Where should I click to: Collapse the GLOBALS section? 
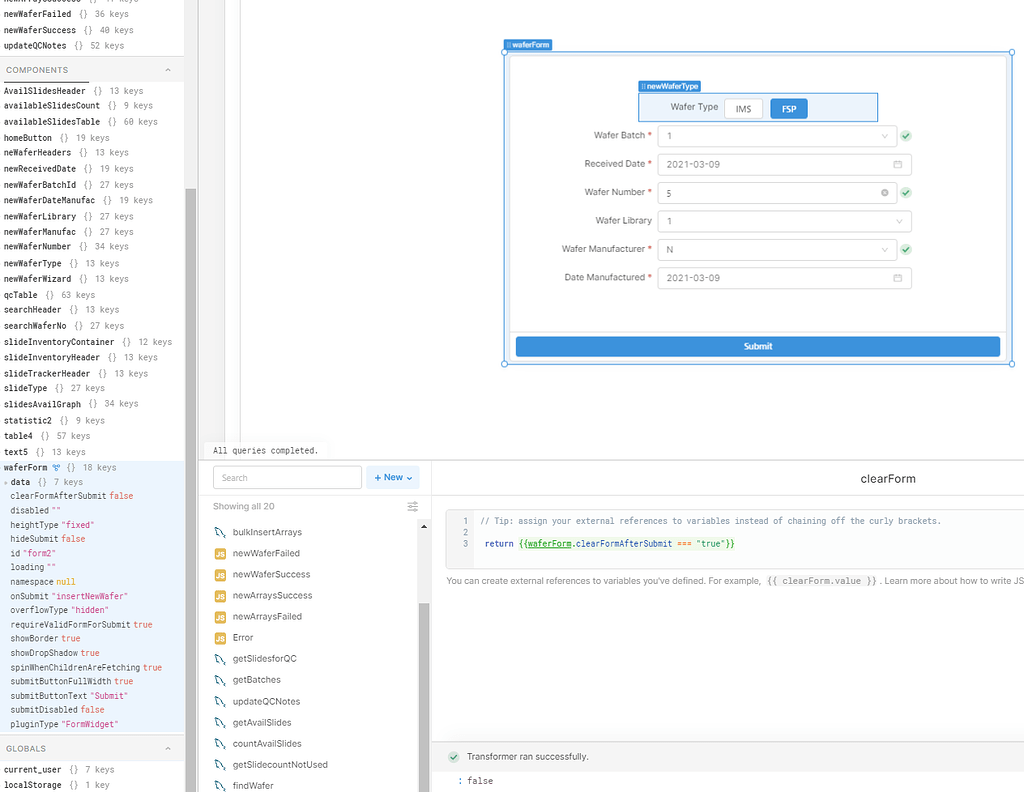(167, 747)
